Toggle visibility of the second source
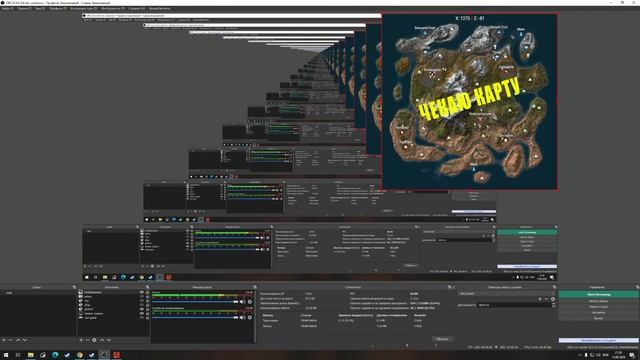The image size is (640, 360). coord(142,297)
